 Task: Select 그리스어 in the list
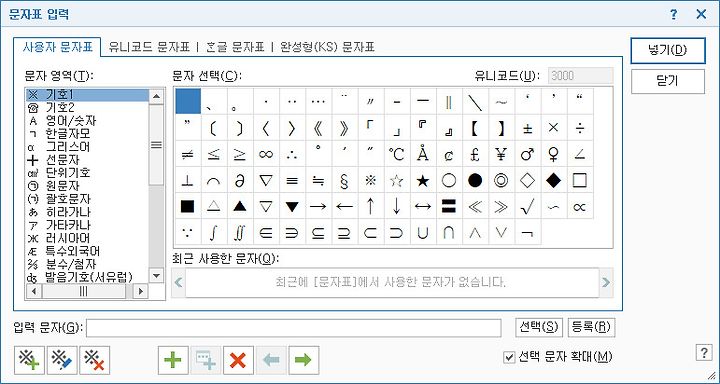(87, 147)
